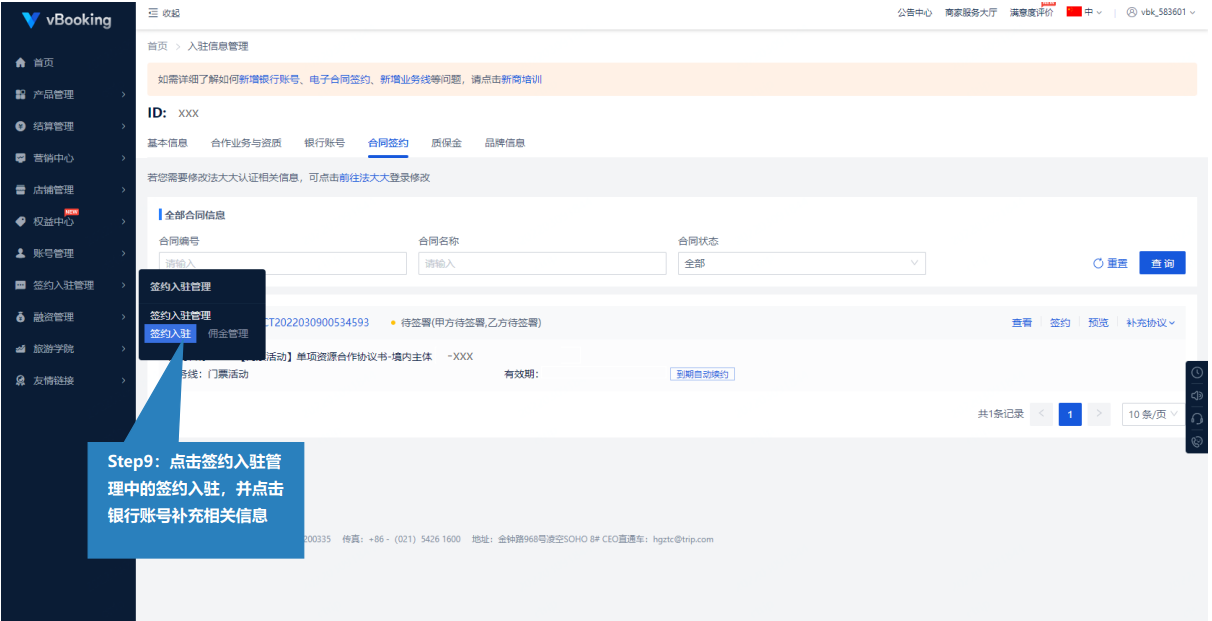Open the language selector next to the flag
The image size is (1212, 621).
[1084, 12]
